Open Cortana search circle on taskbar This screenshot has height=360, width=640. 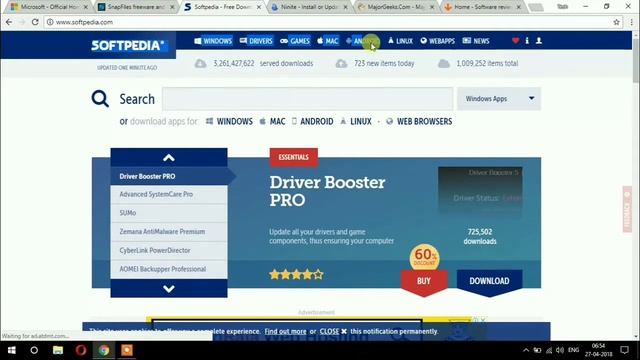(x=34, y=350)
